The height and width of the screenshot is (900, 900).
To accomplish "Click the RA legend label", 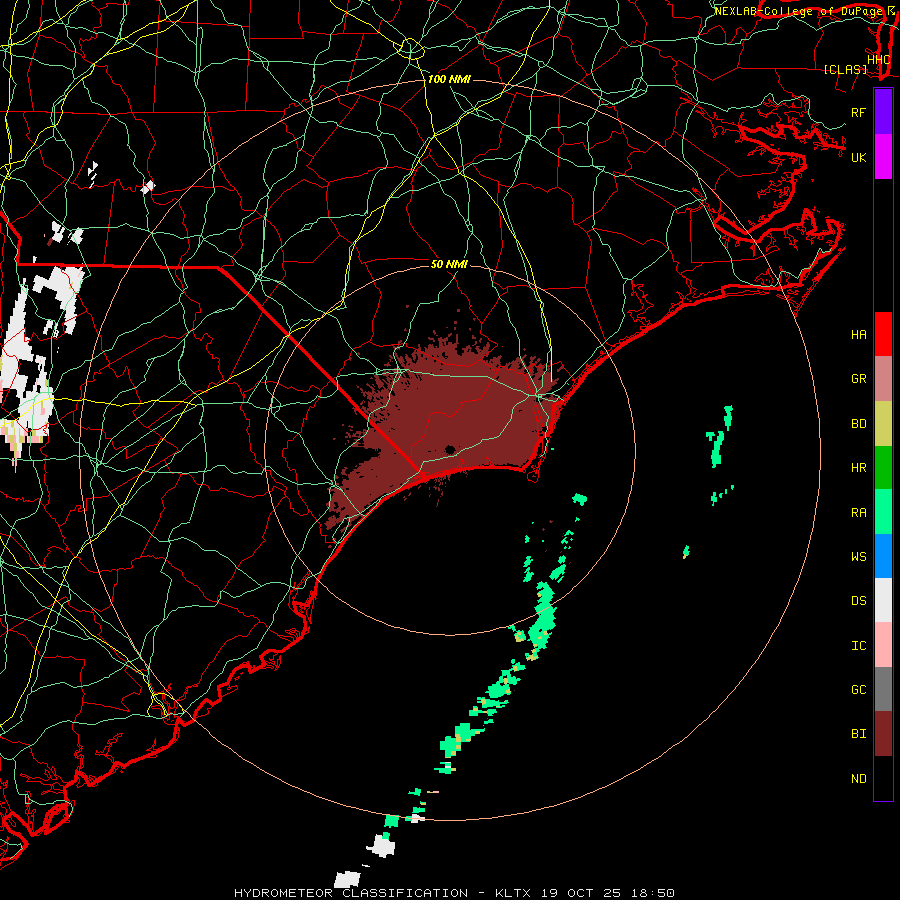I will (858, 513).
